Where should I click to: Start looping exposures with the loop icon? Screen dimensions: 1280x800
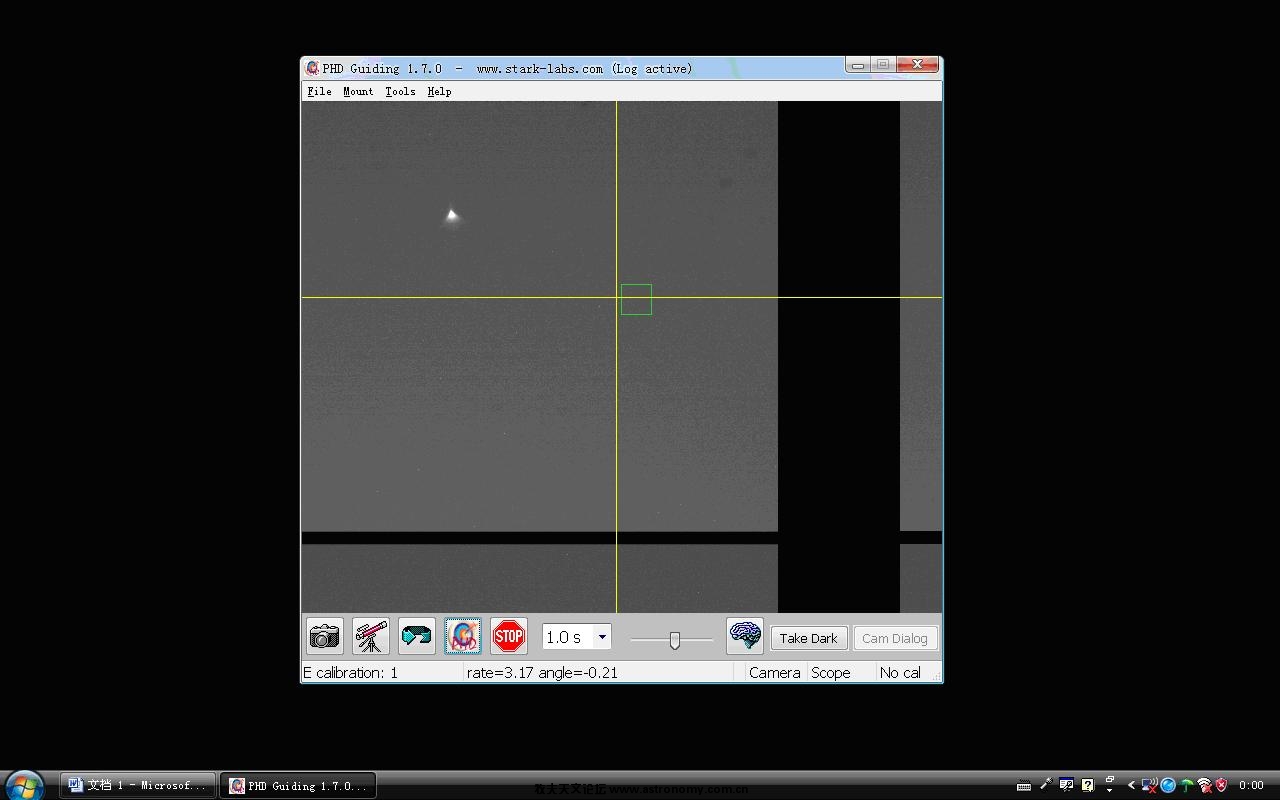(x=416, y=637)
